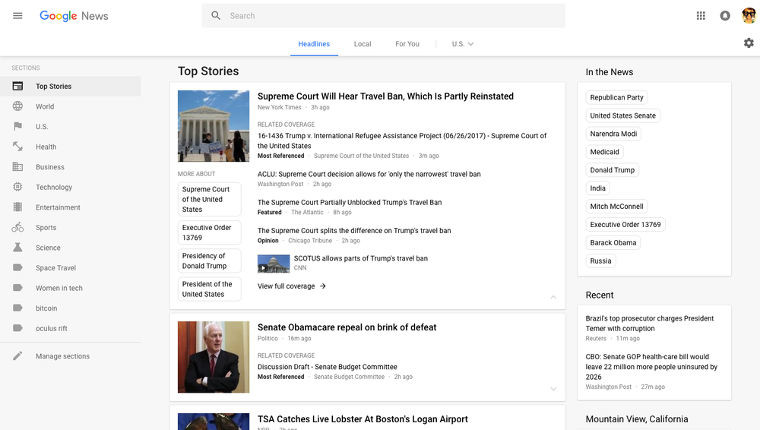760x430 pixels.
Task: Open the notifications bell icon
Action: (x=725, y=16)
